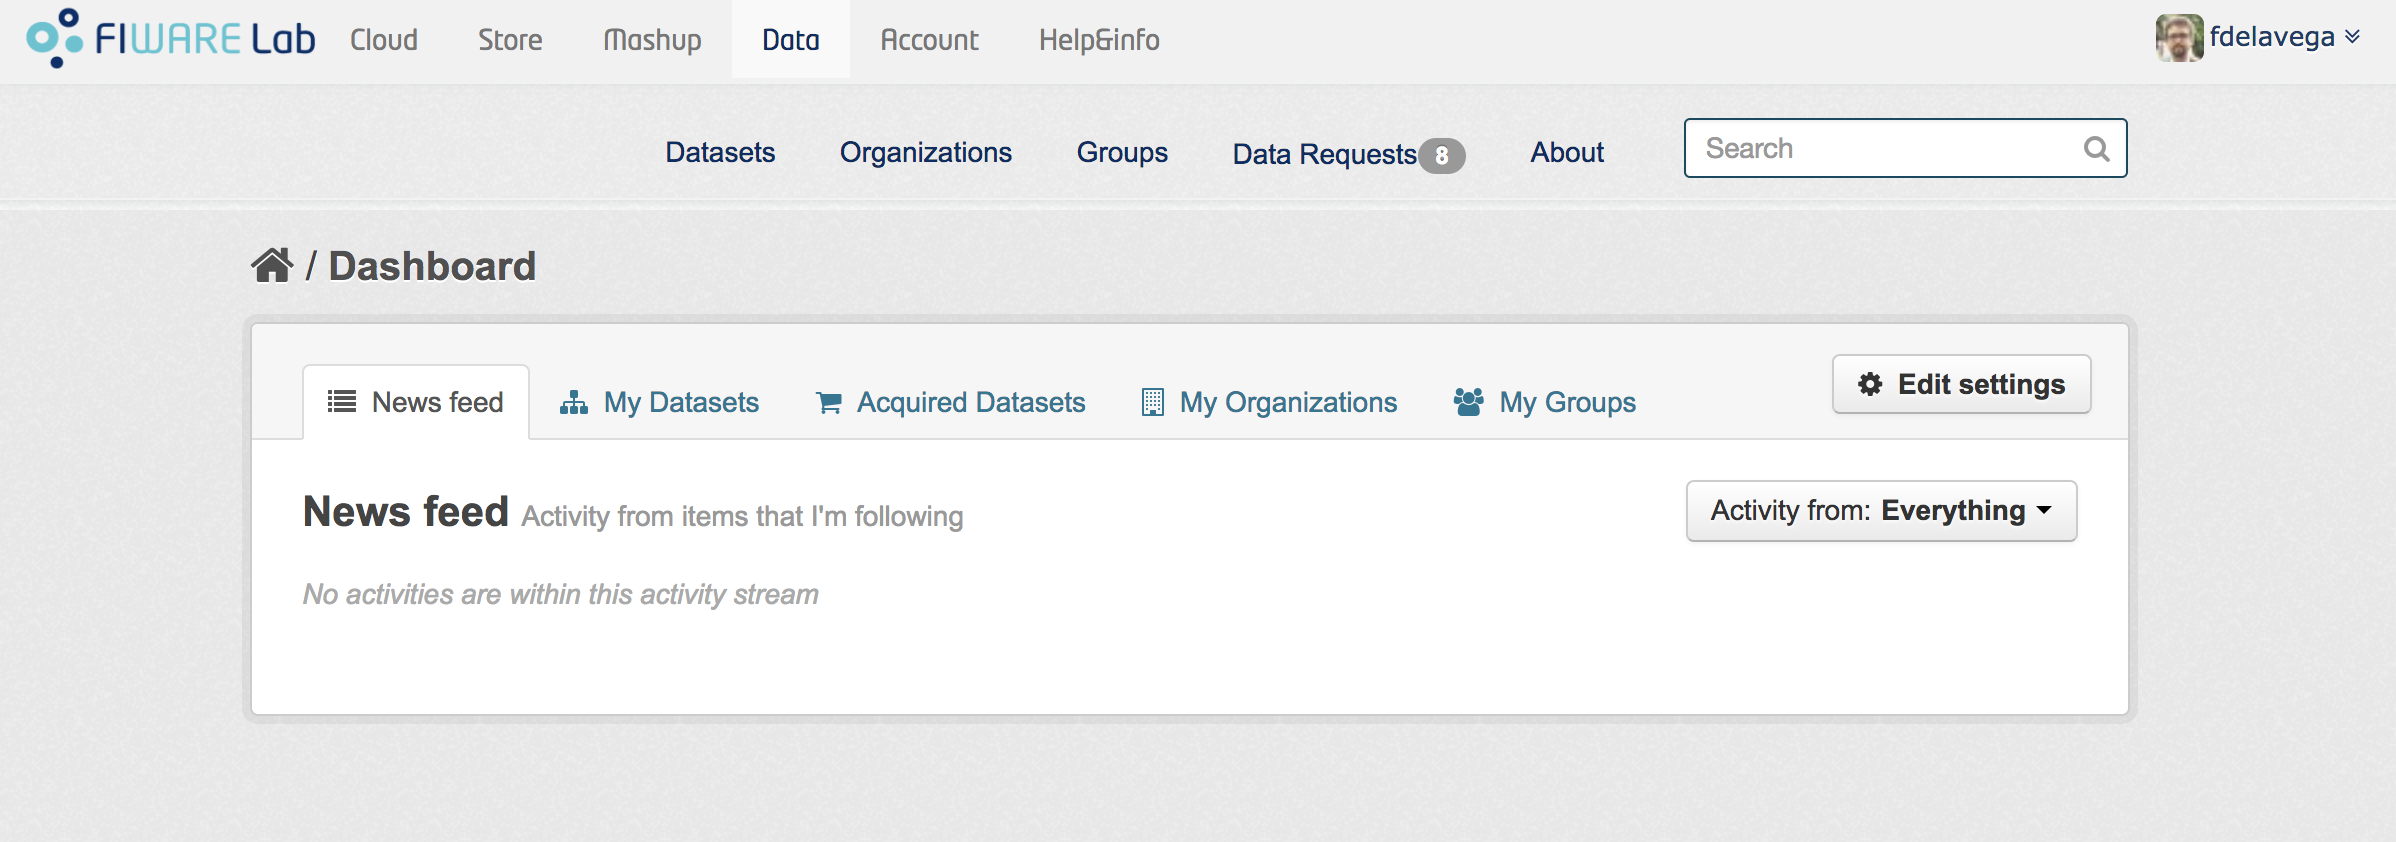The height and width of the screenshot is (842, 2396).
Task: Open the About page
Action: pyautogui.click(x=1567, y=152)
